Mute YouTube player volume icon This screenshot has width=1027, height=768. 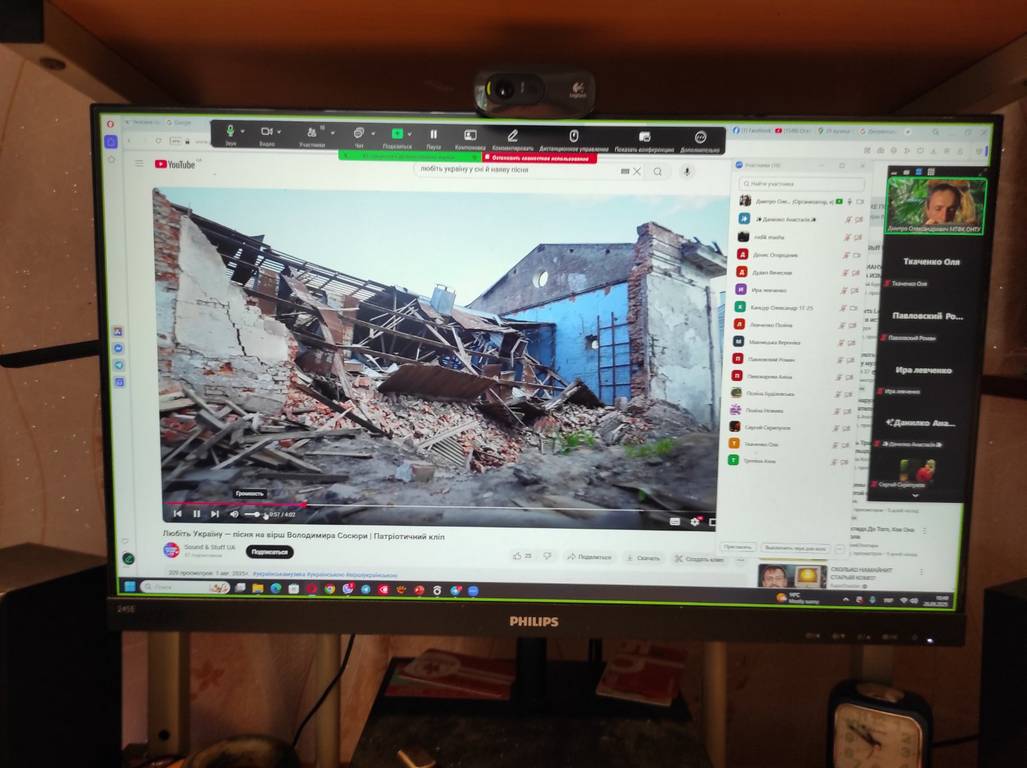click(234, 514)
